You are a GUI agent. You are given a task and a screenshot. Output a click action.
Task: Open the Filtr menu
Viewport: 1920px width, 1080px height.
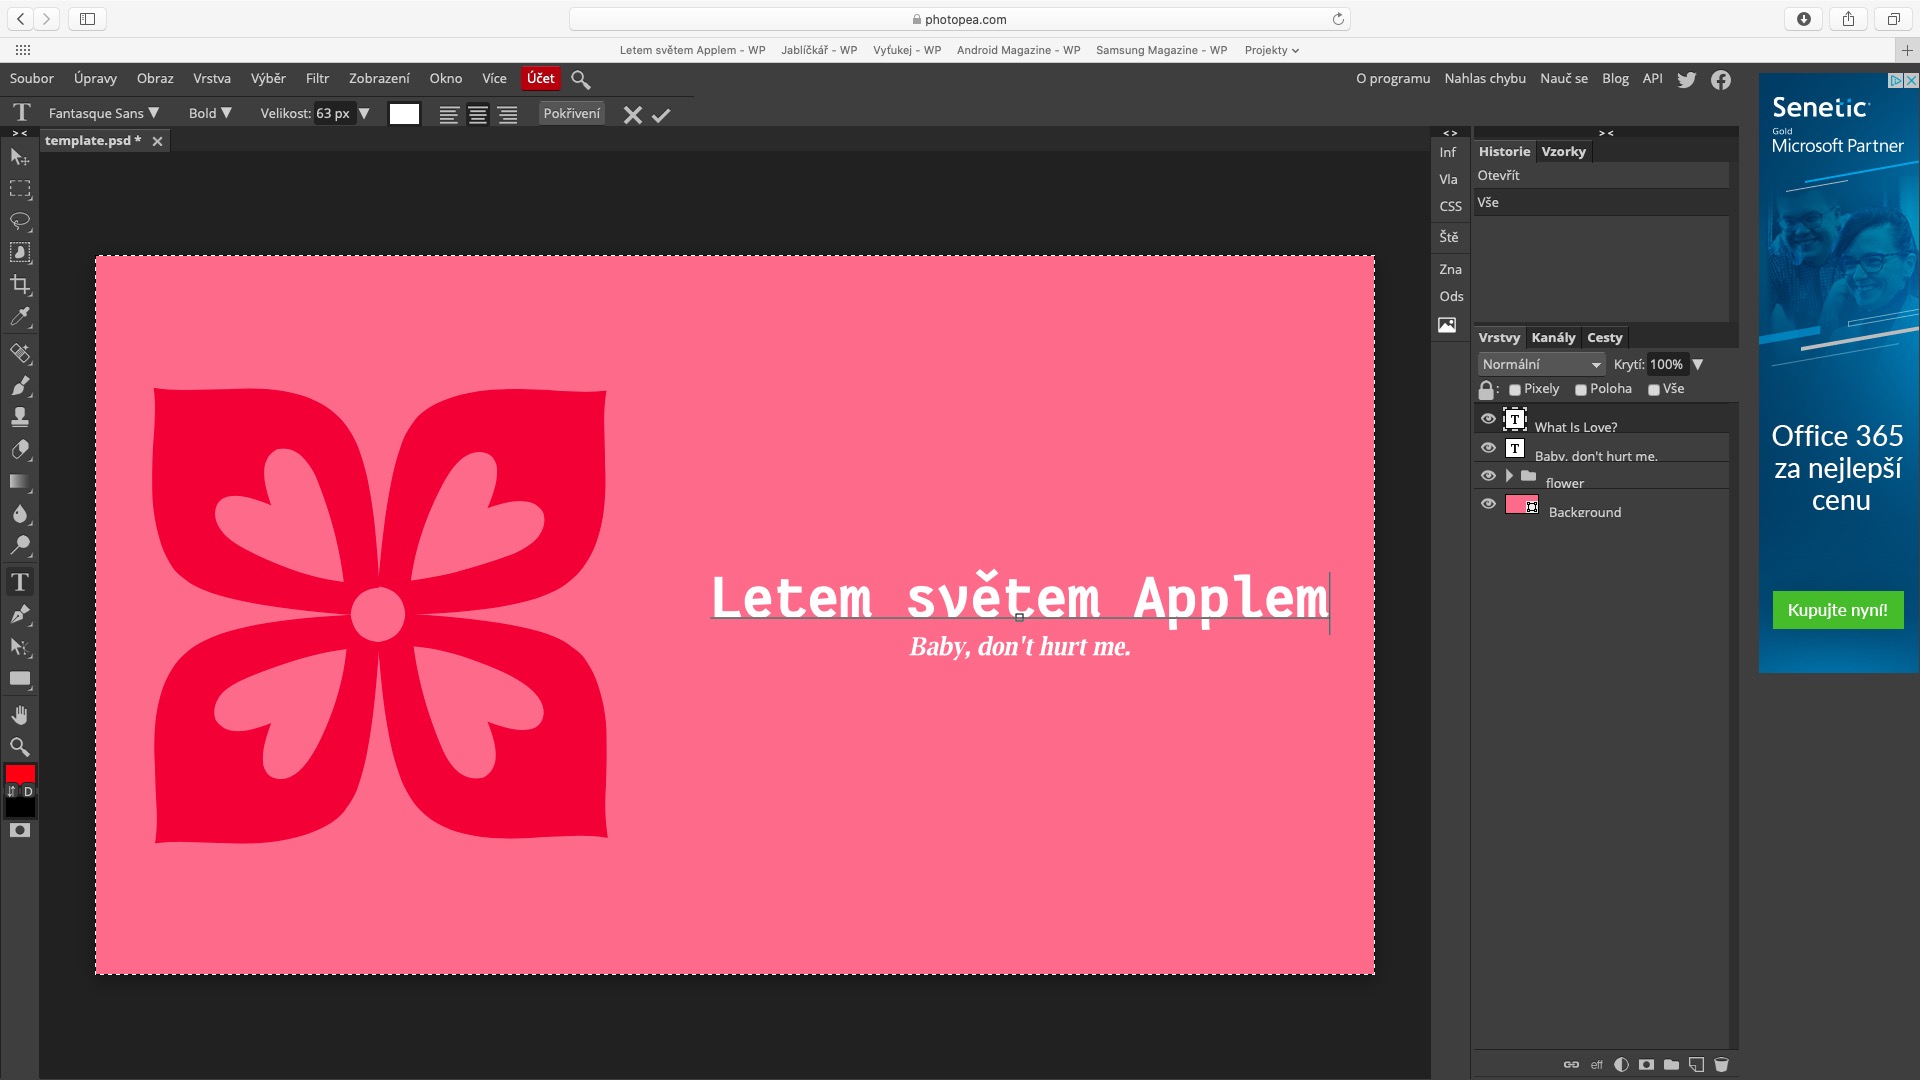(317, 79)
